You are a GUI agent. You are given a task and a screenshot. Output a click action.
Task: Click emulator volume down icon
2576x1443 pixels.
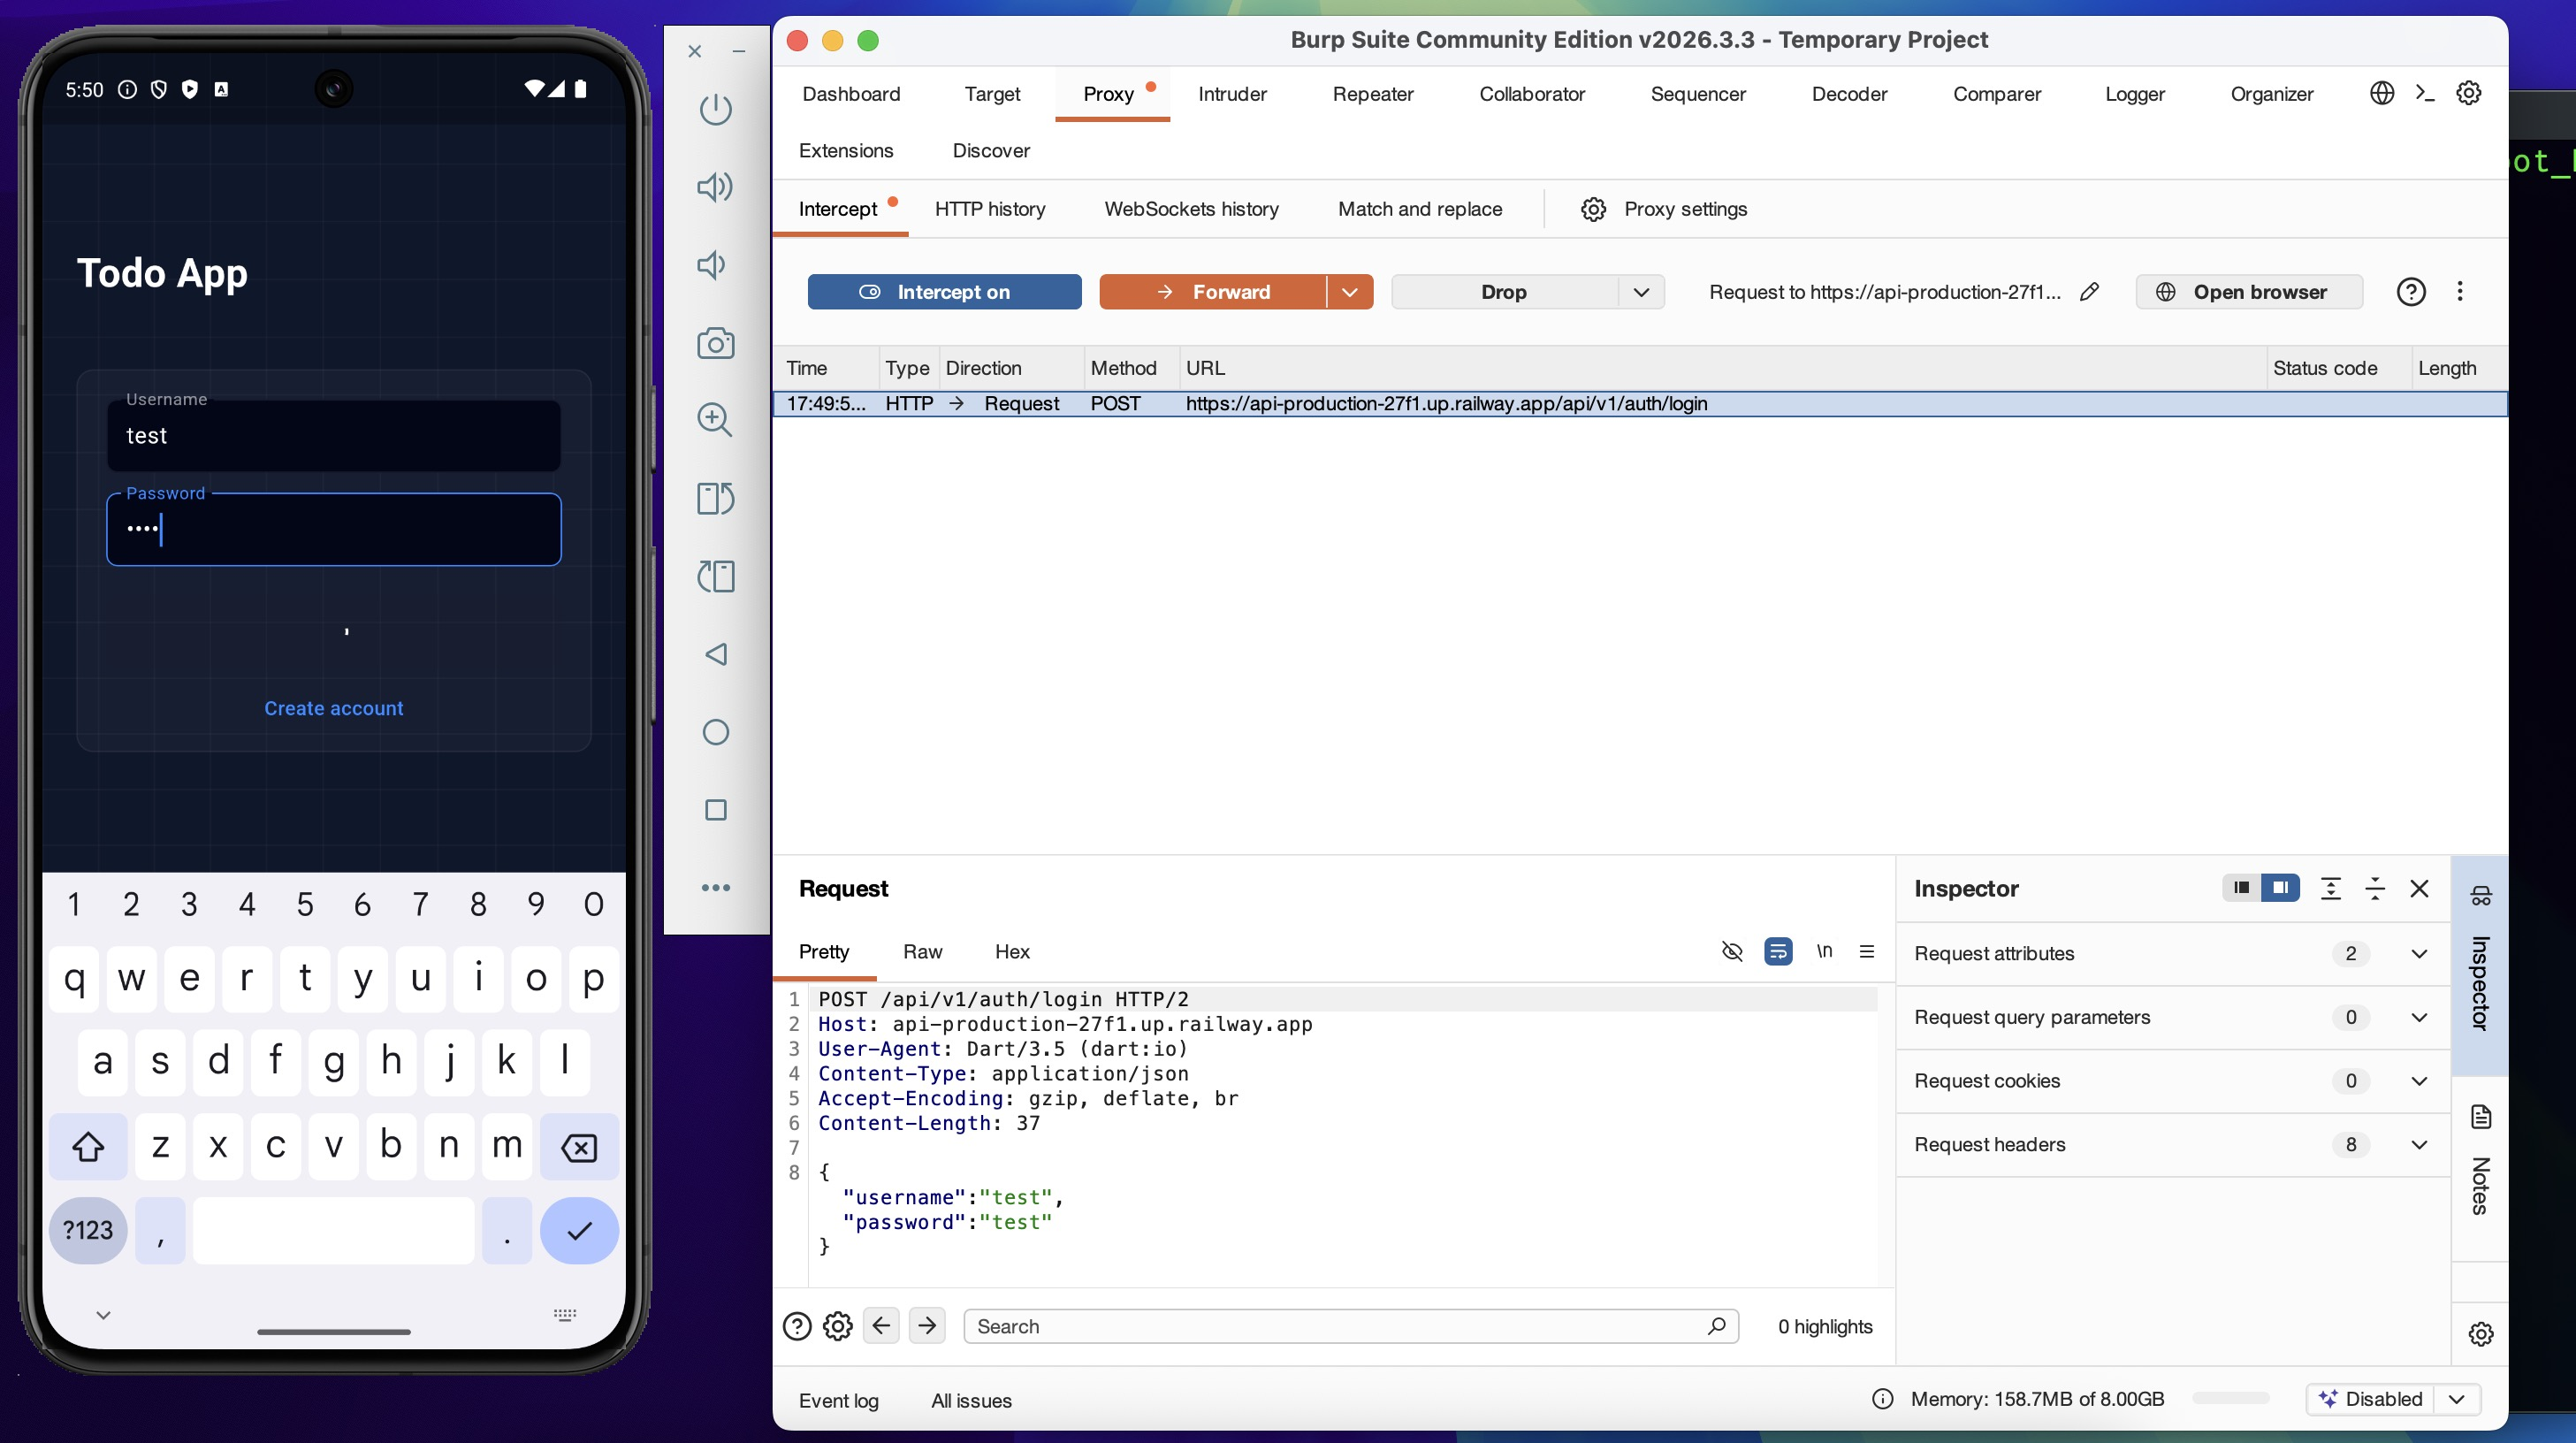pos(711,265)
